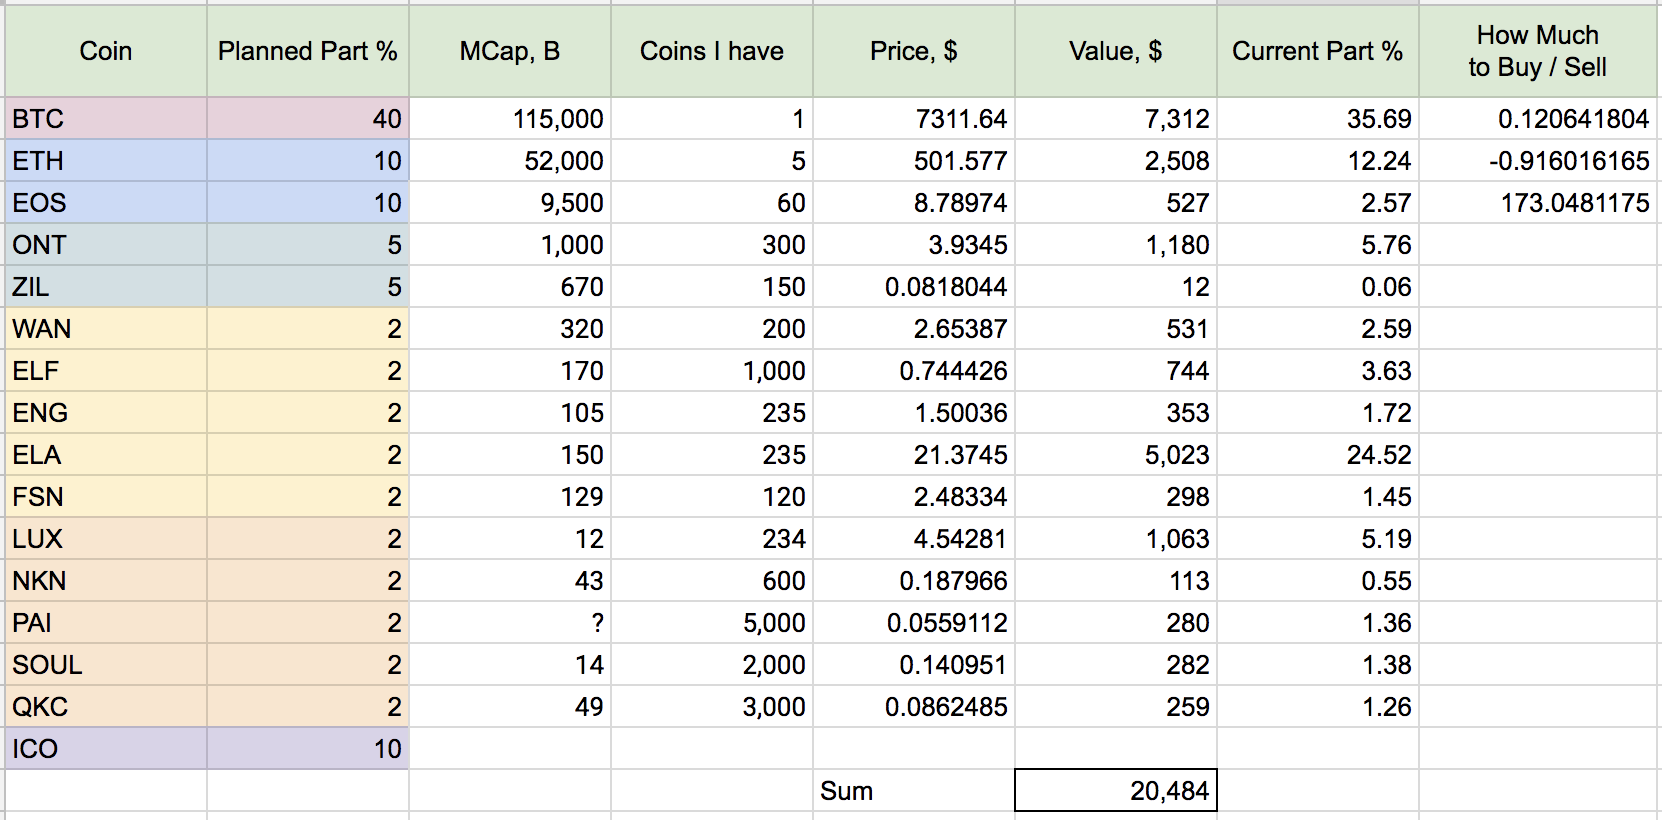Click the EOS buy/sell value 173.0481175

pos(1538,203)
